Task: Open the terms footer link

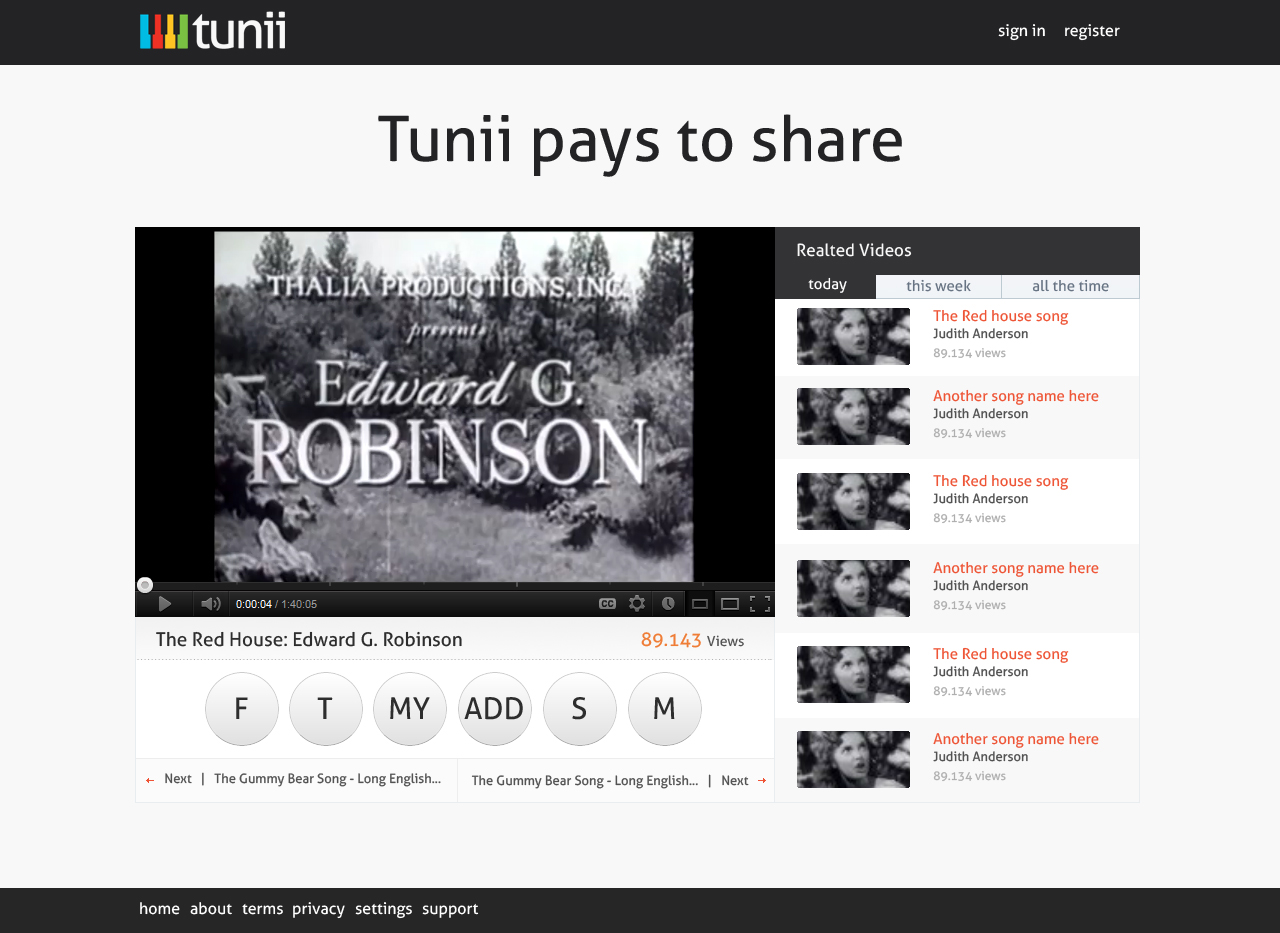Action: tap(262, 909)
